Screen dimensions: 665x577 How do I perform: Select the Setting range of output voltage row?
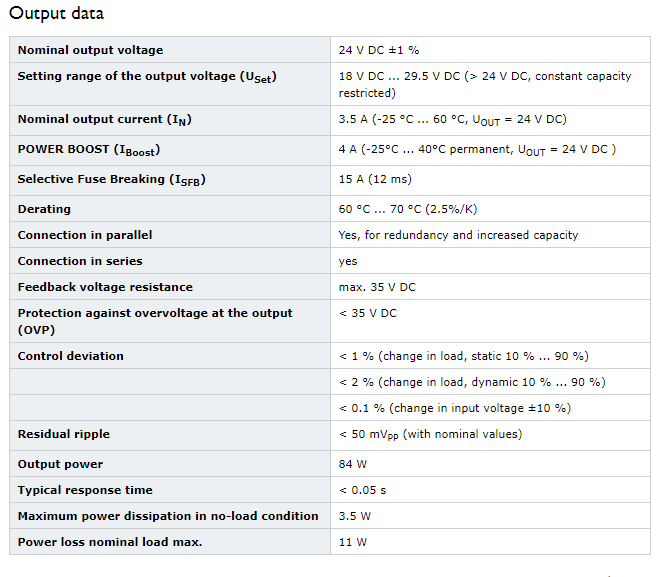(x=330, y=84)
